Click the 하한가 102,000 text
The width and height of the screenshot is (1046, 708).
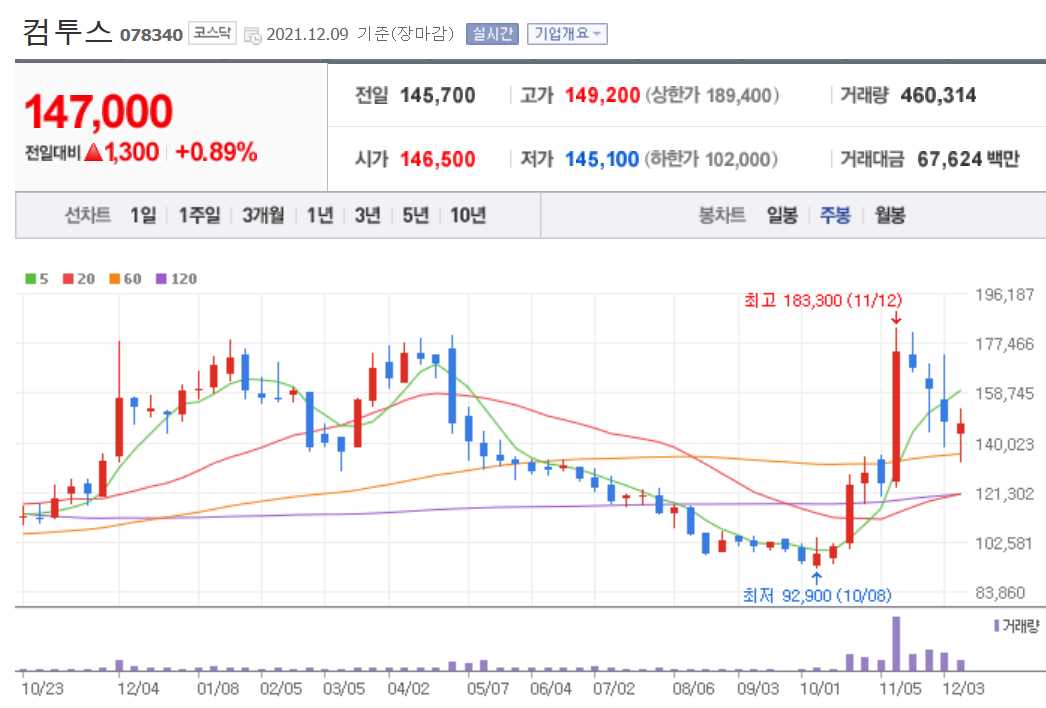tap(711, 159)
